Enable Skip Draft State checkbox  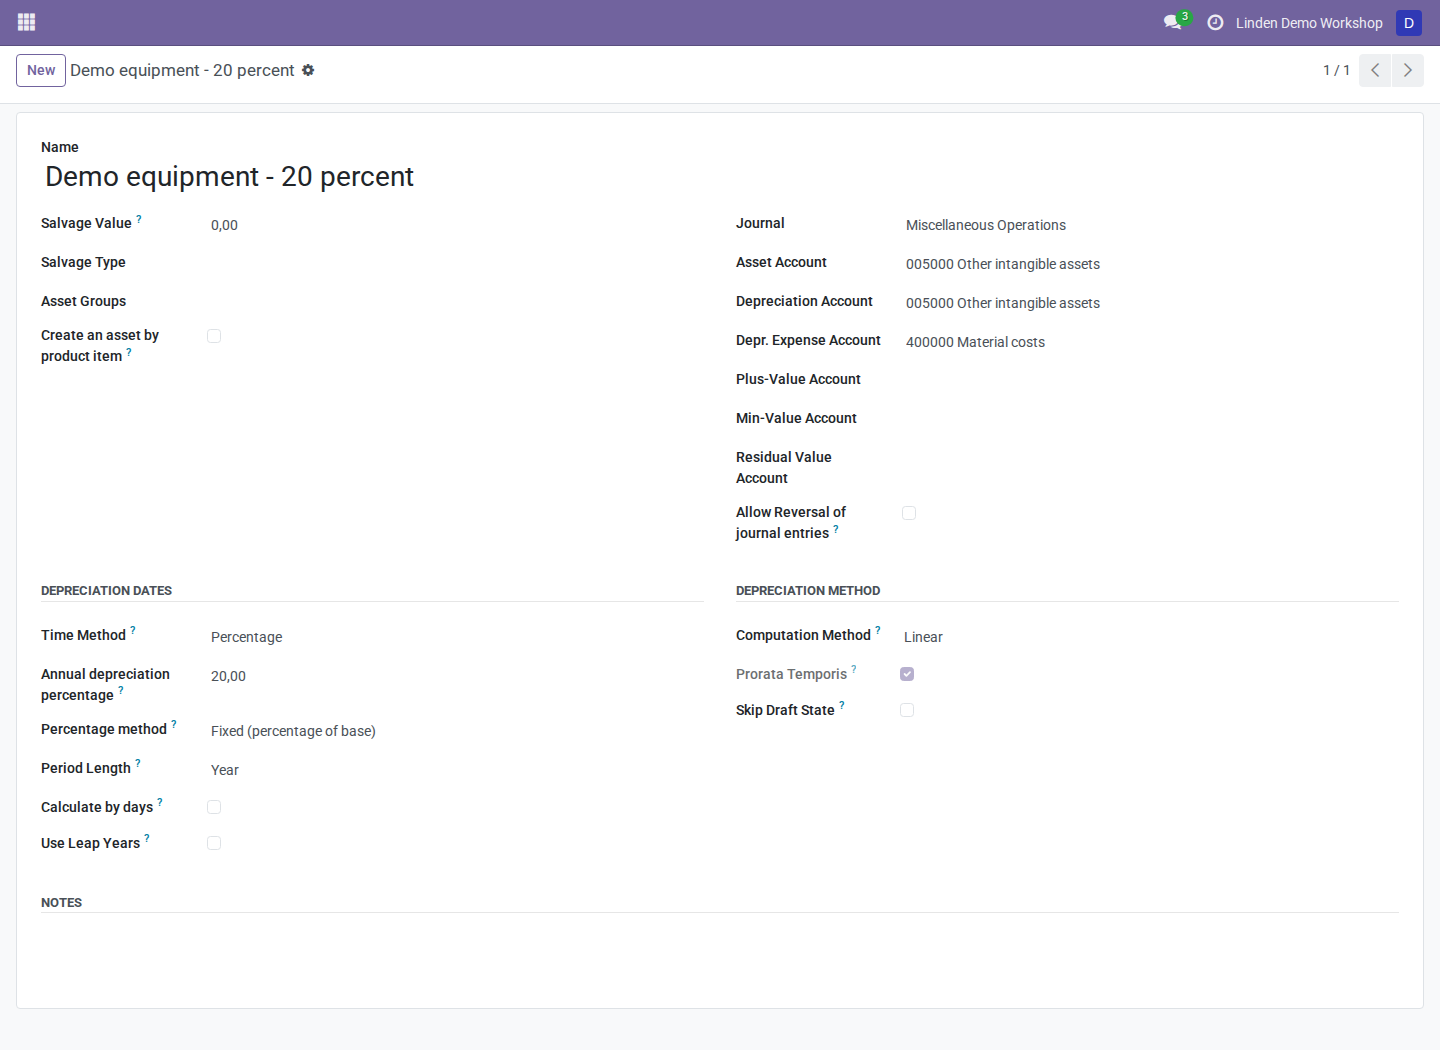tap(907, 710)
